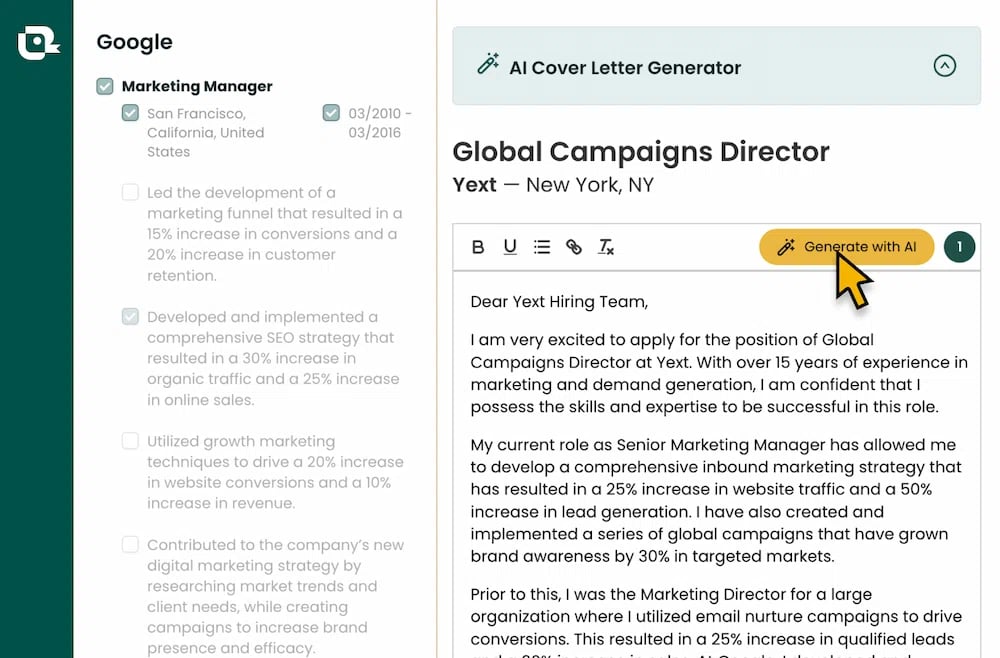Click the app logo in the green sidebar

pos(38,43)
